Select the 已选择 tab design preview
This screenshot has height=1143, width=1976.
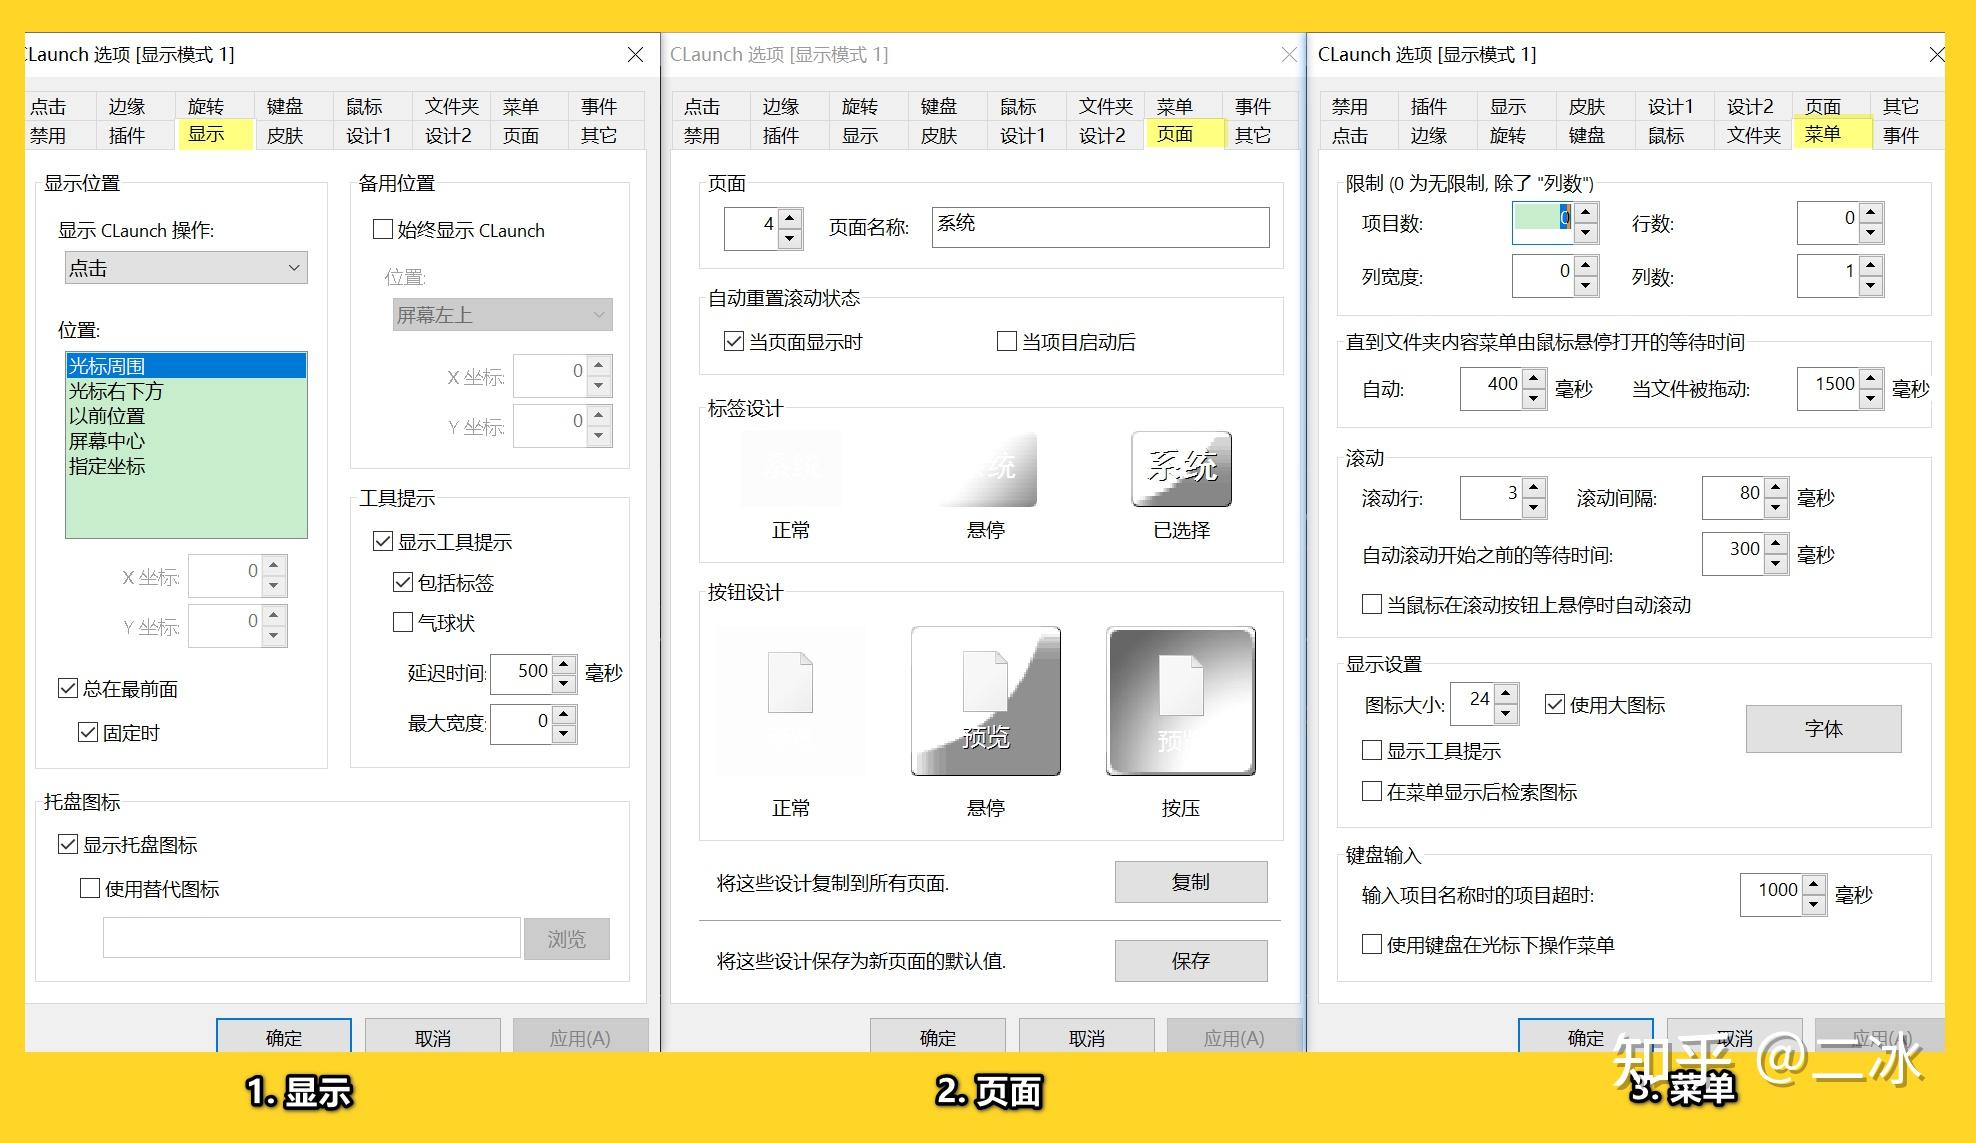(x=1180, y=470)
